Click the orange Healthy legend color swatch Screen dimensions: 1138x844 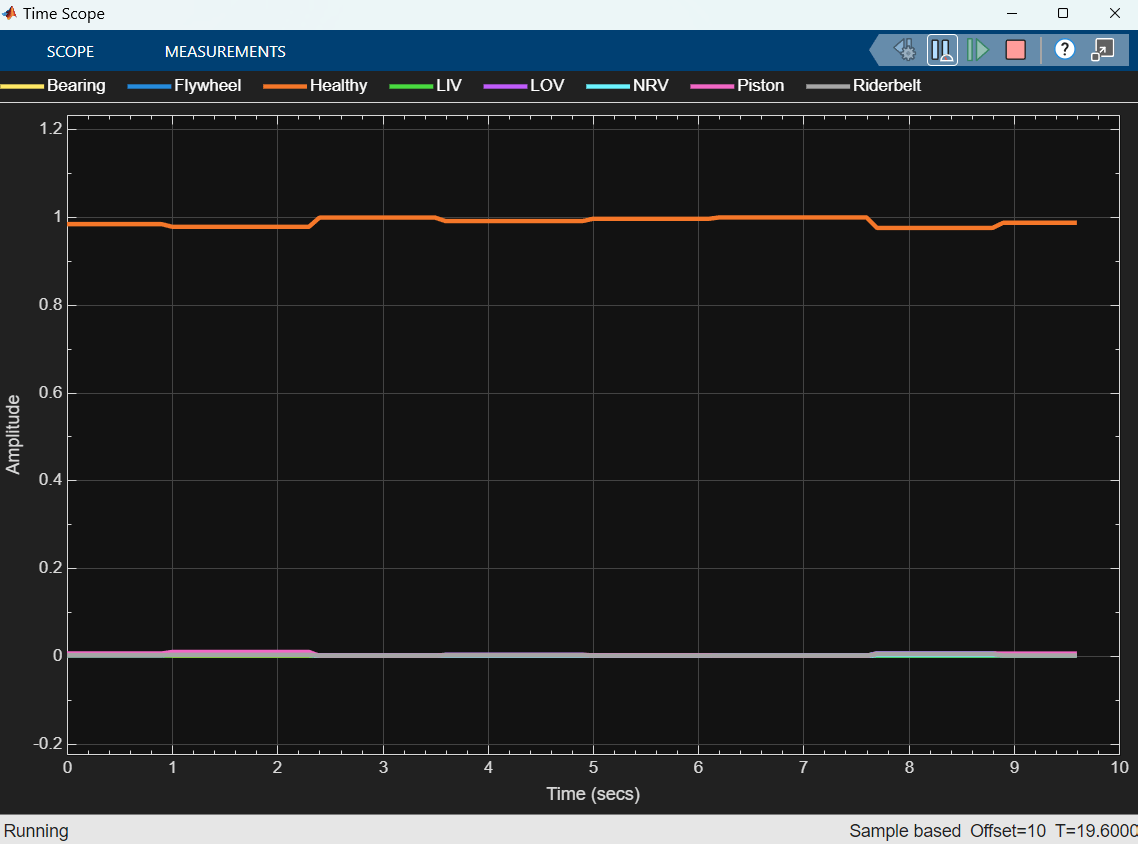[284, 86]
